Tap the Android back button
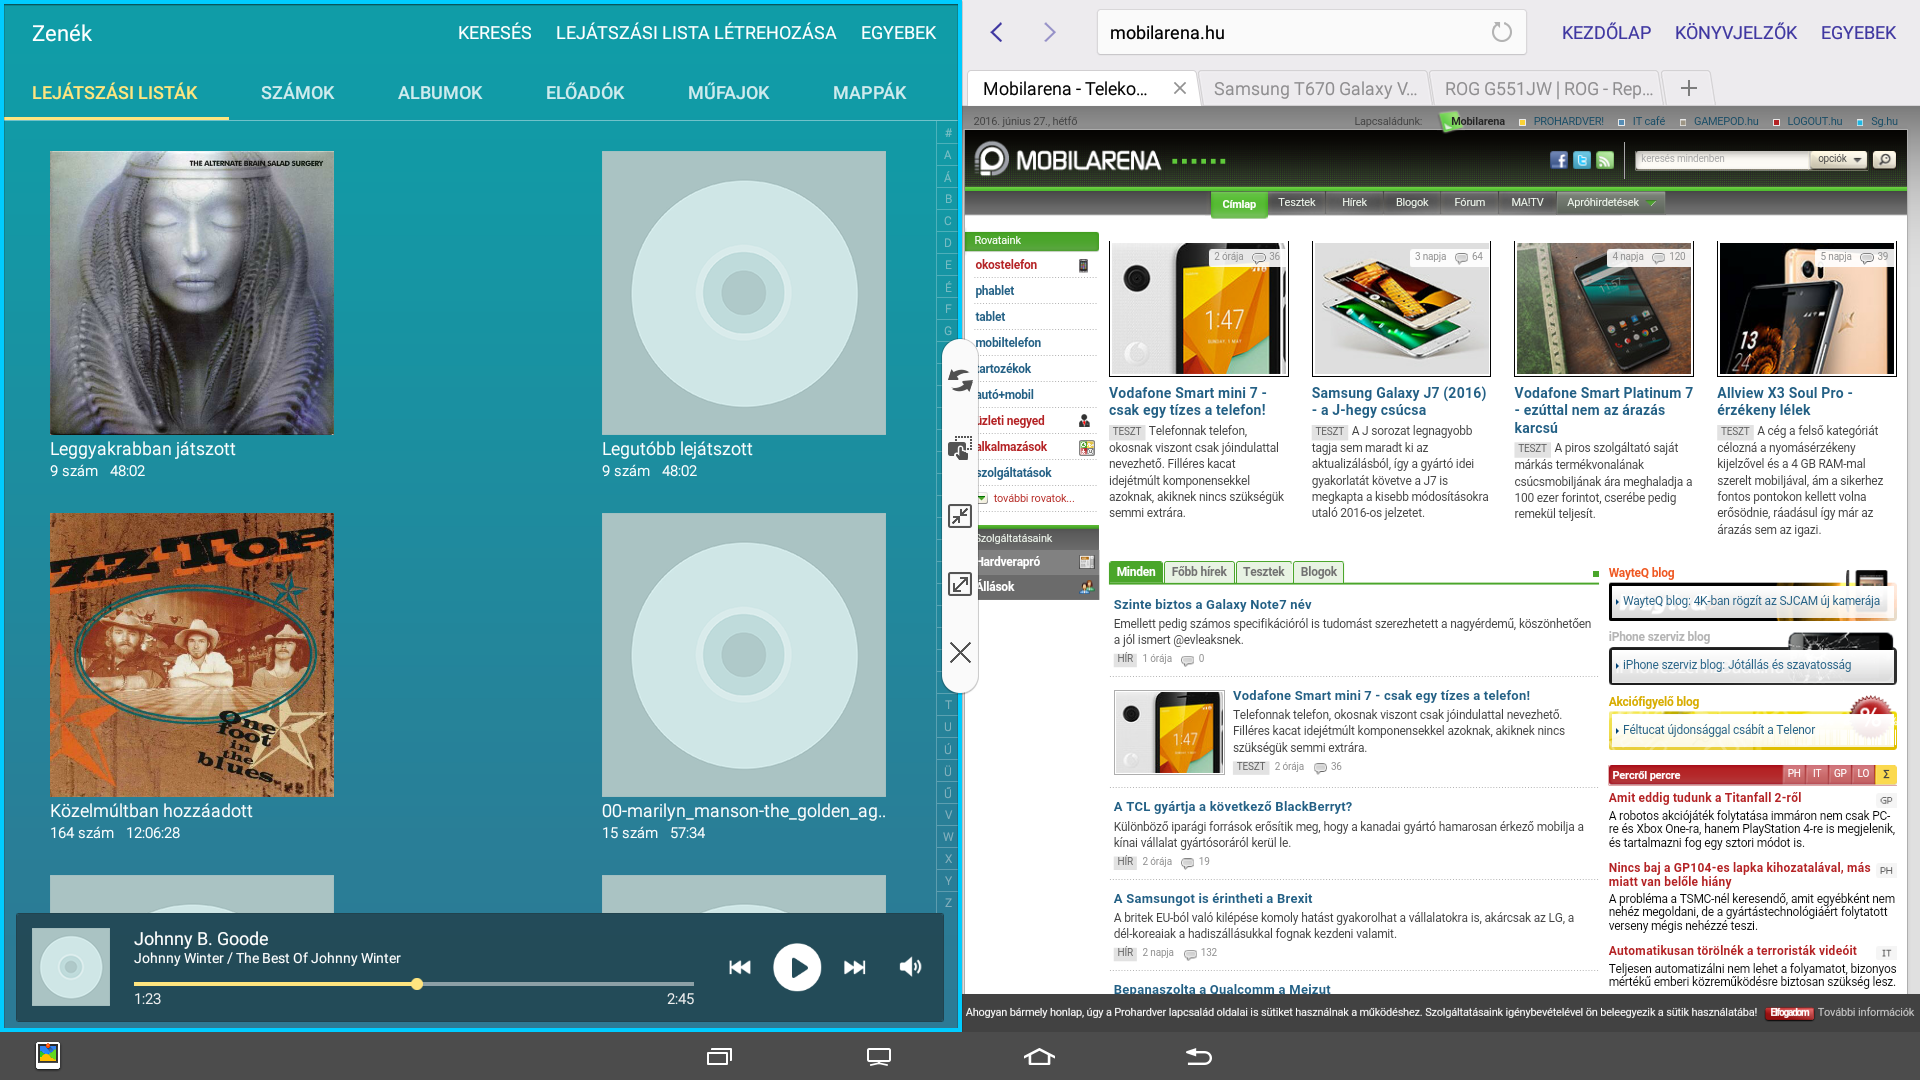The image size is (1920, 1080). [x=1198, y=1056]
